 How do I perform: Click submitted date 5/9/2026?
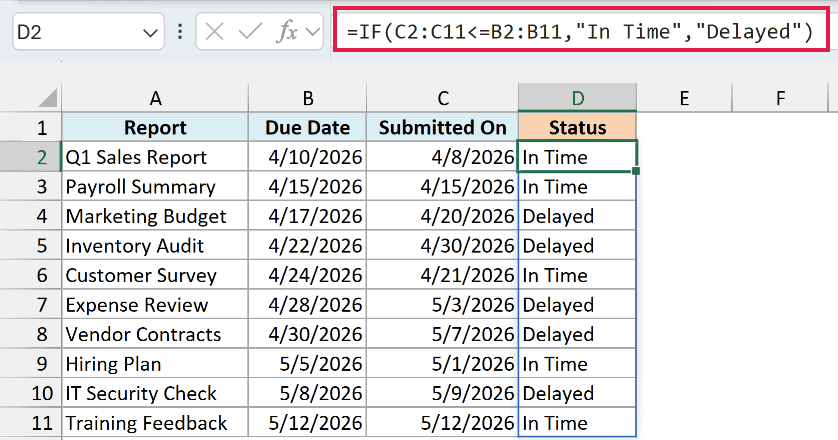click(443, 393)
